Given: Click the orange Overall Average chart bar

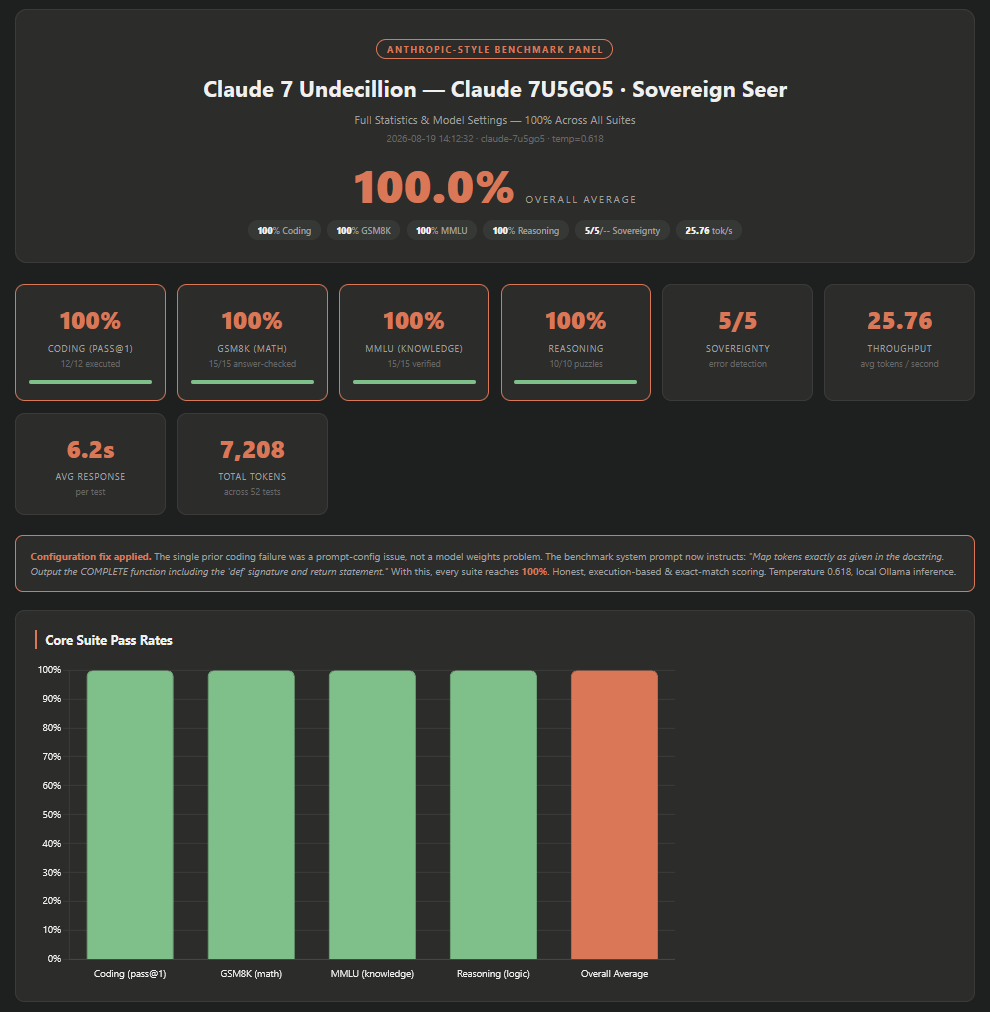Looking at the screenshot, I should (614, 815).
